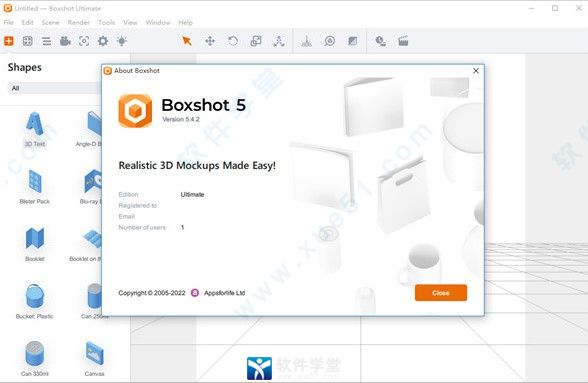Minimize the Boxshot Ultimate window

pos(531,8)
